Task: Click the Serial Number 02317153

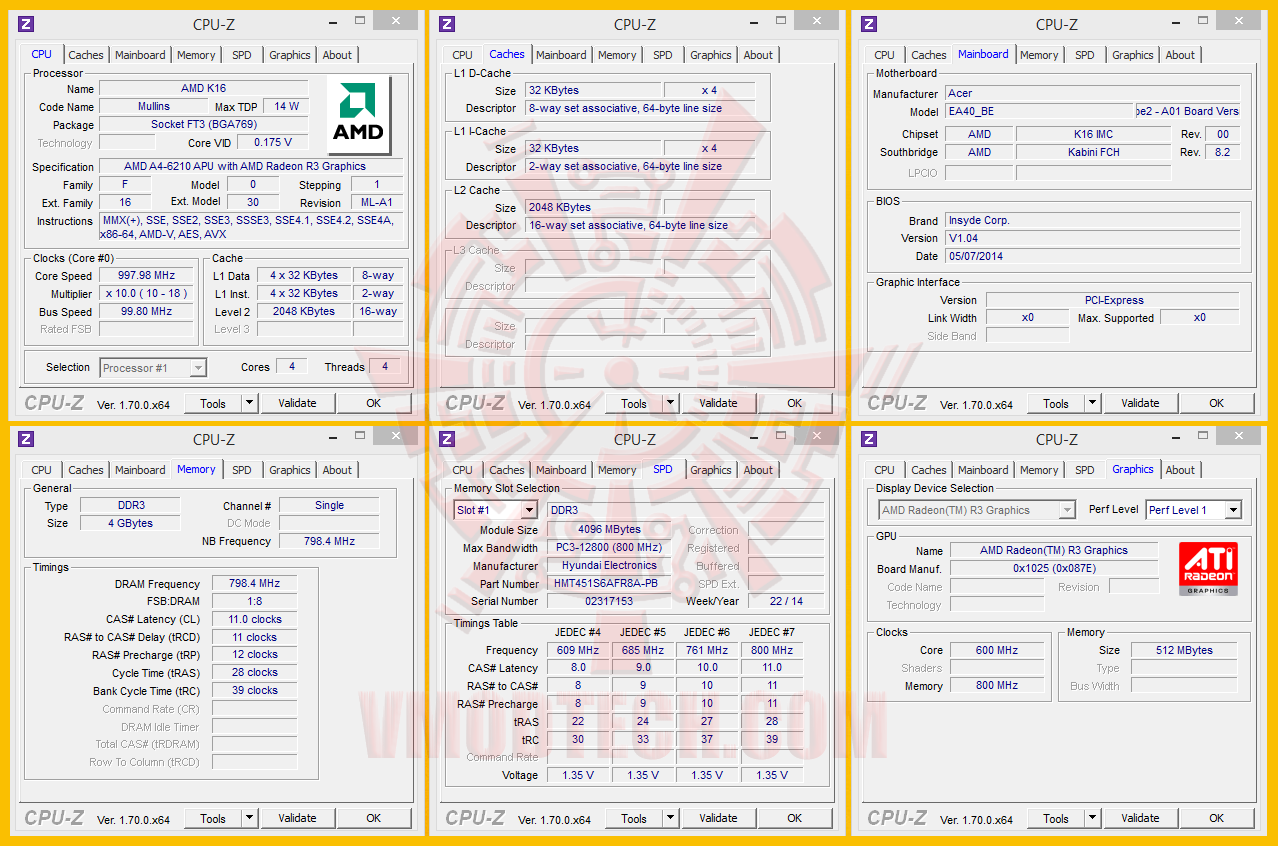Action: tap(610, 601)
